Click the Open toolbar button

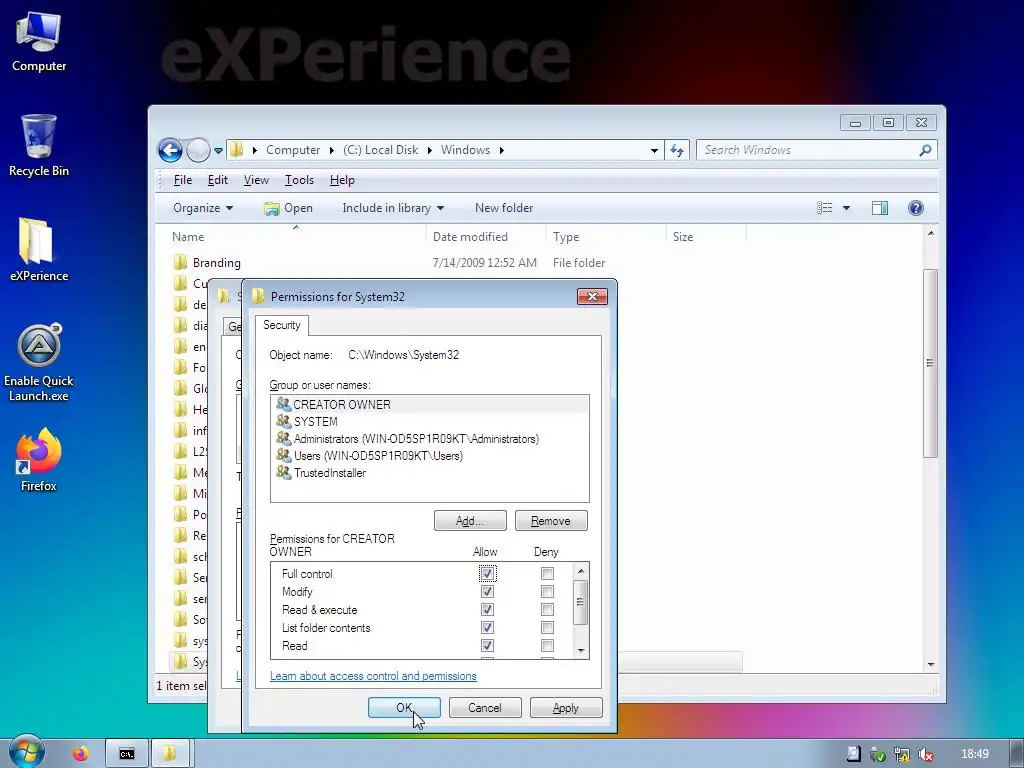click(x=289, y=208)
